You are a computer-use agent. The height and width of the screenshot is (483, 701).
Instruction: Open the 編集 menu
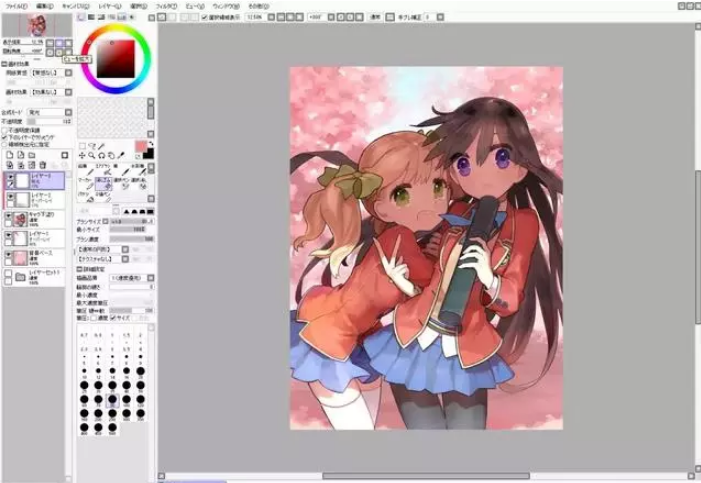tap(45, 6)
